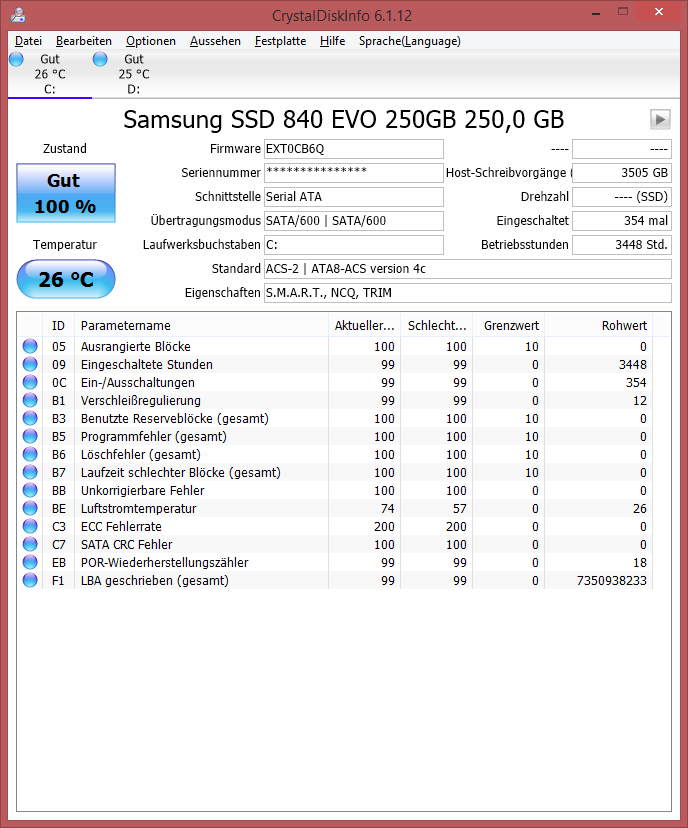Click the Parametername column header
The height and width of the screenshot is (828, 688).
point(201,325)
